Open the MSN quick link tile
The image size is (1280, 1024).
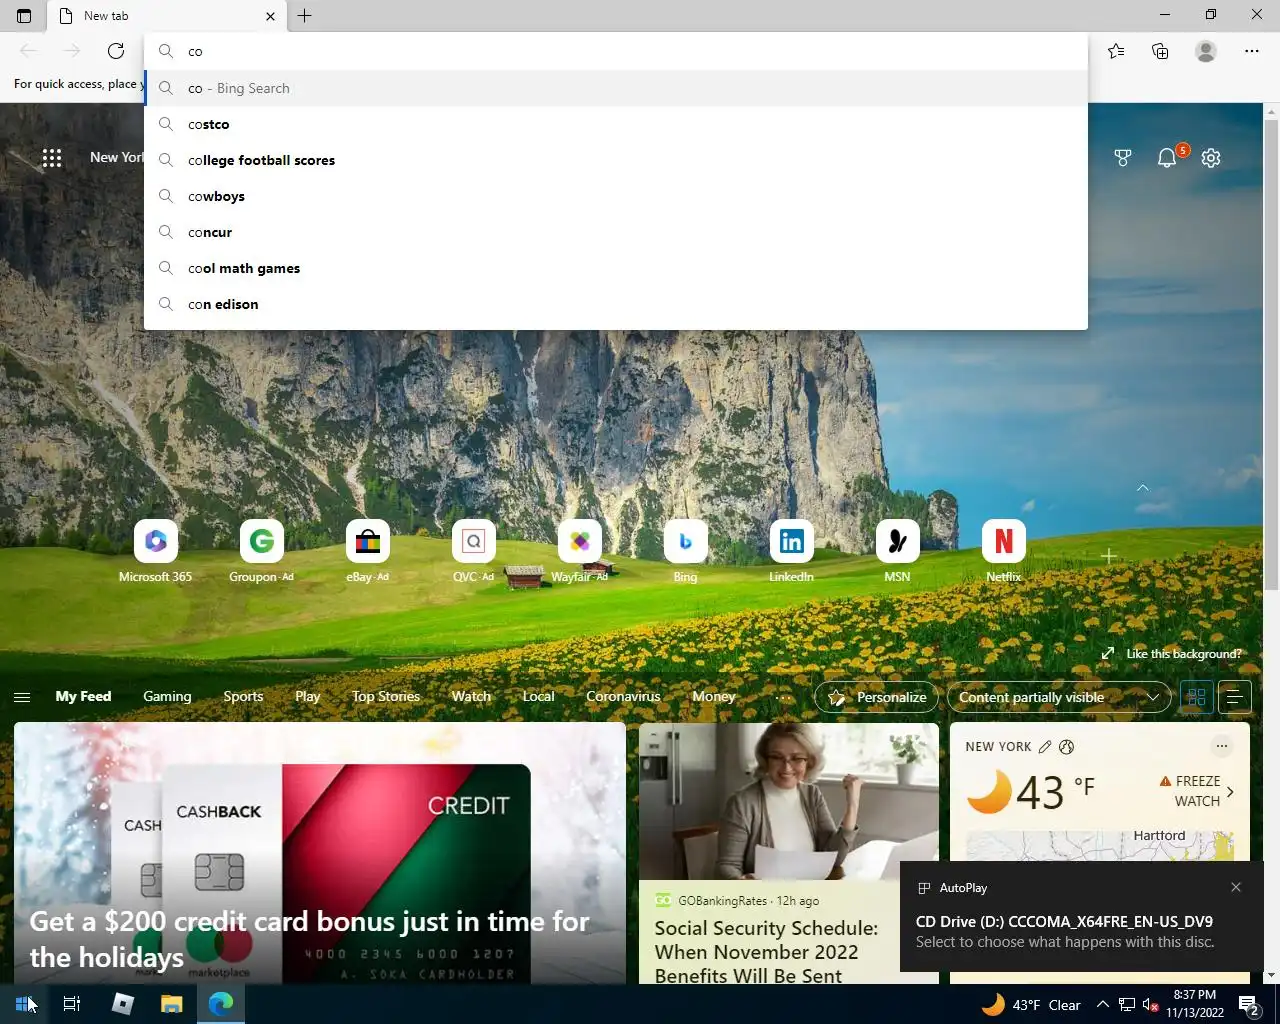pyautogui.click(x=897, y=551)
